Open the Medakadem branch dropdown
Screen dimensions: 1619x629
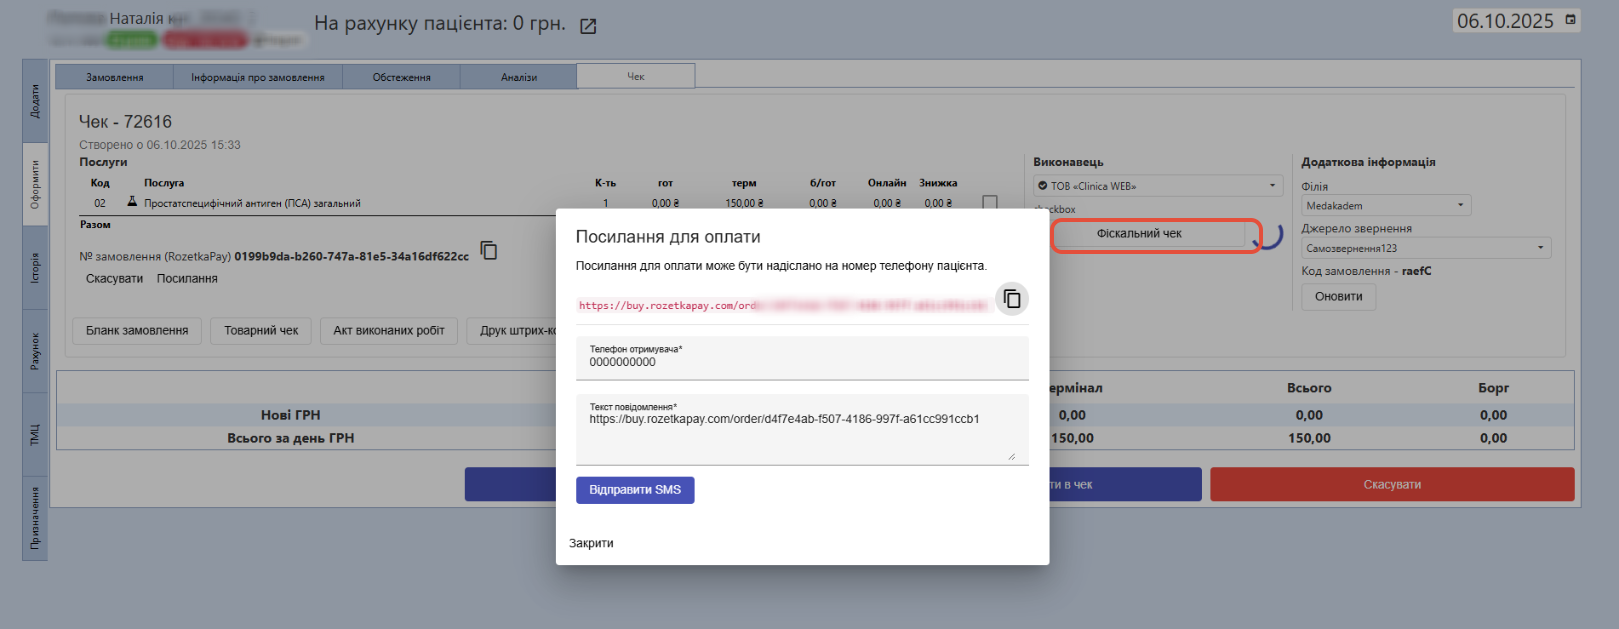1386,205
